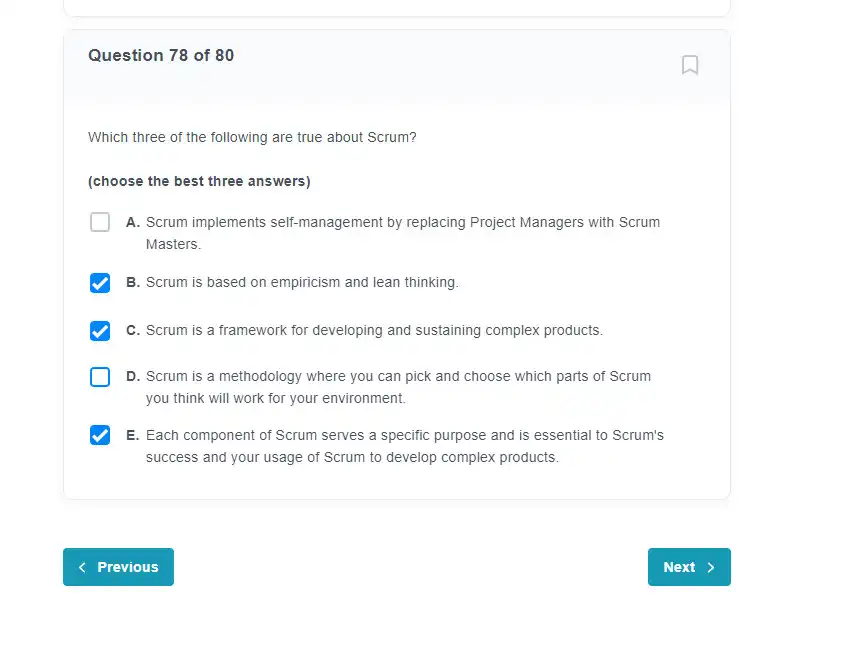Check the box for answer A
848x645 pixels.
click(100, 222)
